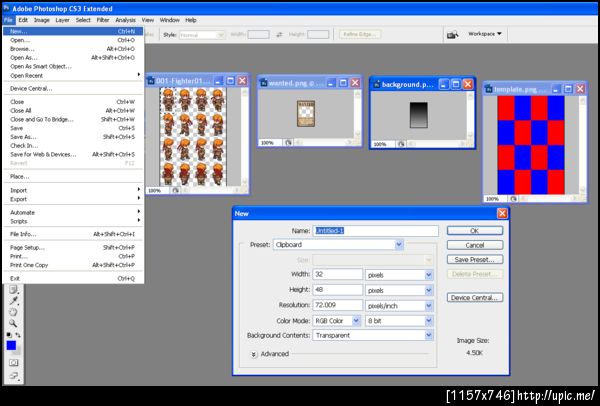Select the Notes tool in the toolbox
Image resolution: width=600 pixels, height=406 pixels.
(13, 289)
